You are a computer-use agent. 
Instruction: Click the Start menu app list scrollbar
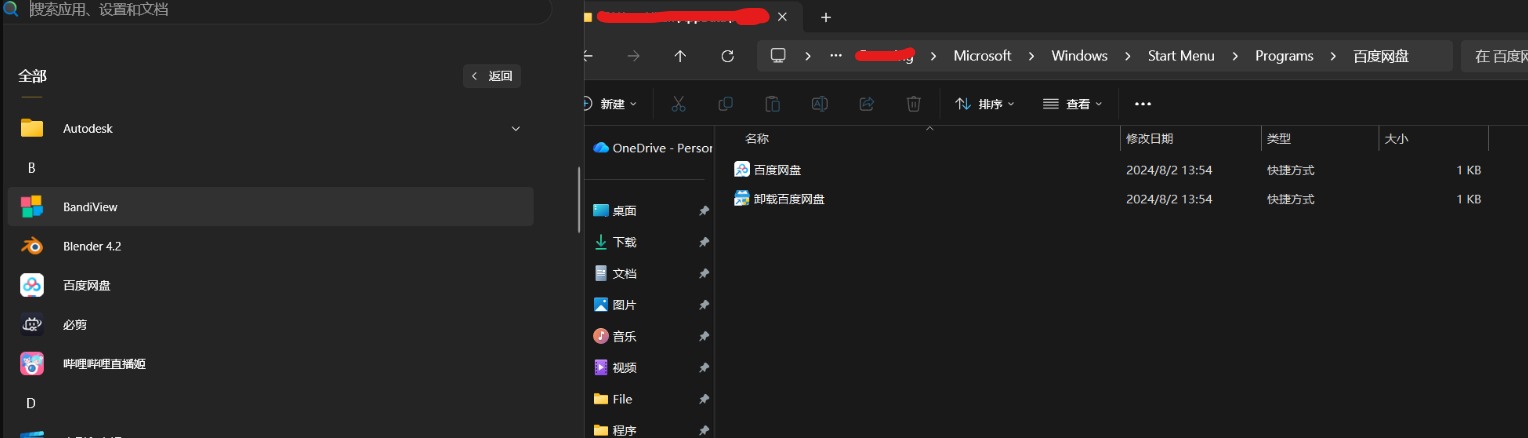(578, 199)
